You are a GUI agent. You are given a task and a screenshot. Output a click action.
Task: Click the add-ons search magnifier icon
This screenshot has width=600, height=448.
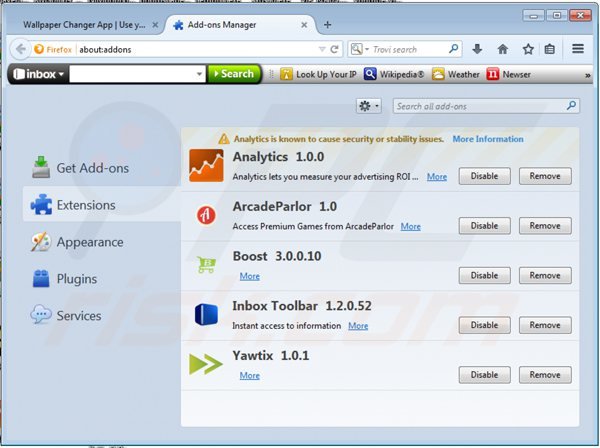(x=571, y=106)
